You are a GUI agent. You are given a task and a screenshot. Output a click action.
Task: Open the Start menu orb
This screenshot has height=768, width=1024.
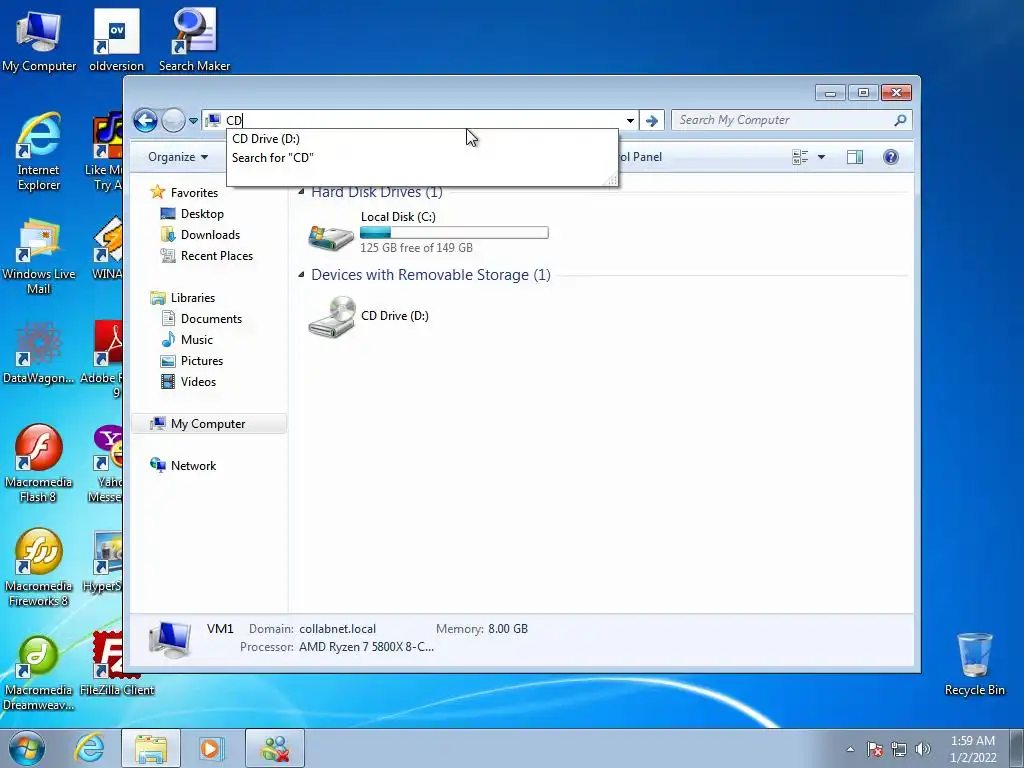pyautogui.click(x=27, y=748)
